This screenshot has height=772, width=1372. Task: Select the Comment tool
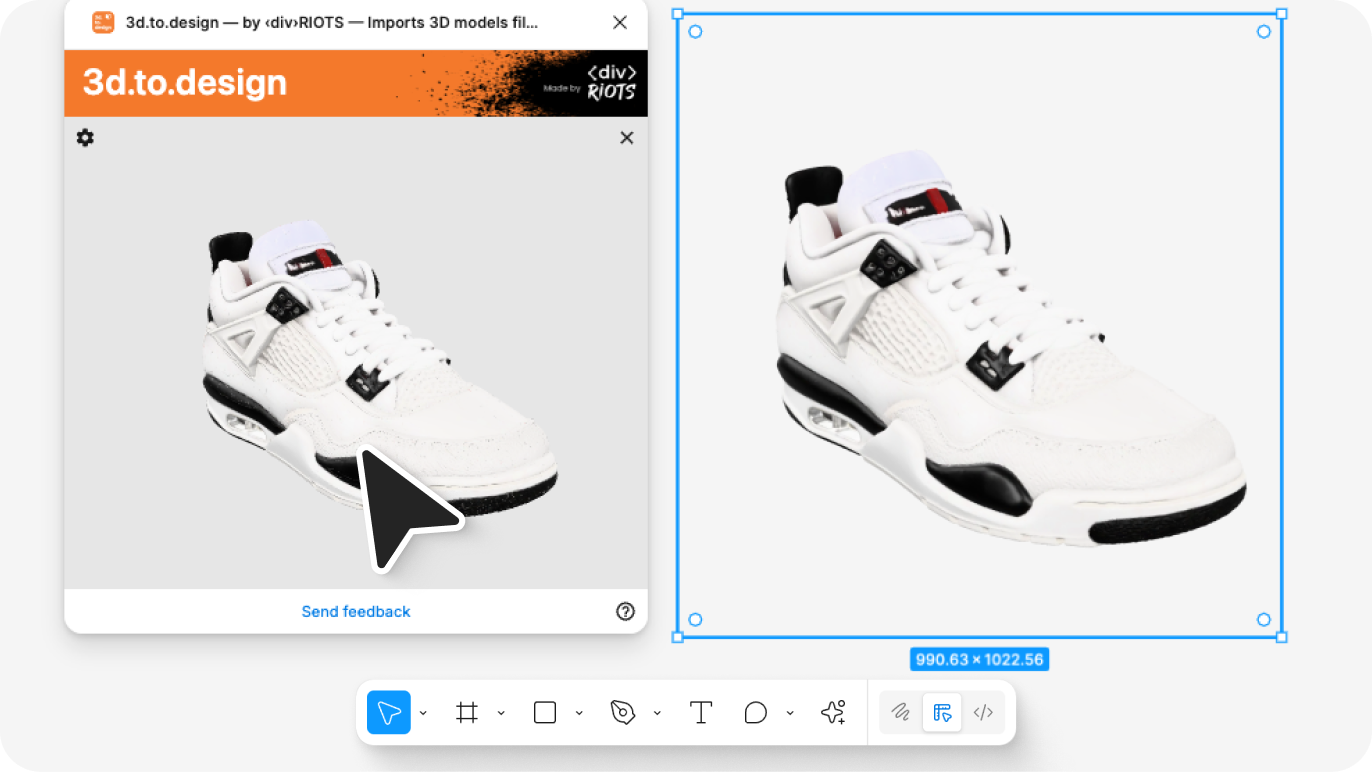click(x=756, y=713)
